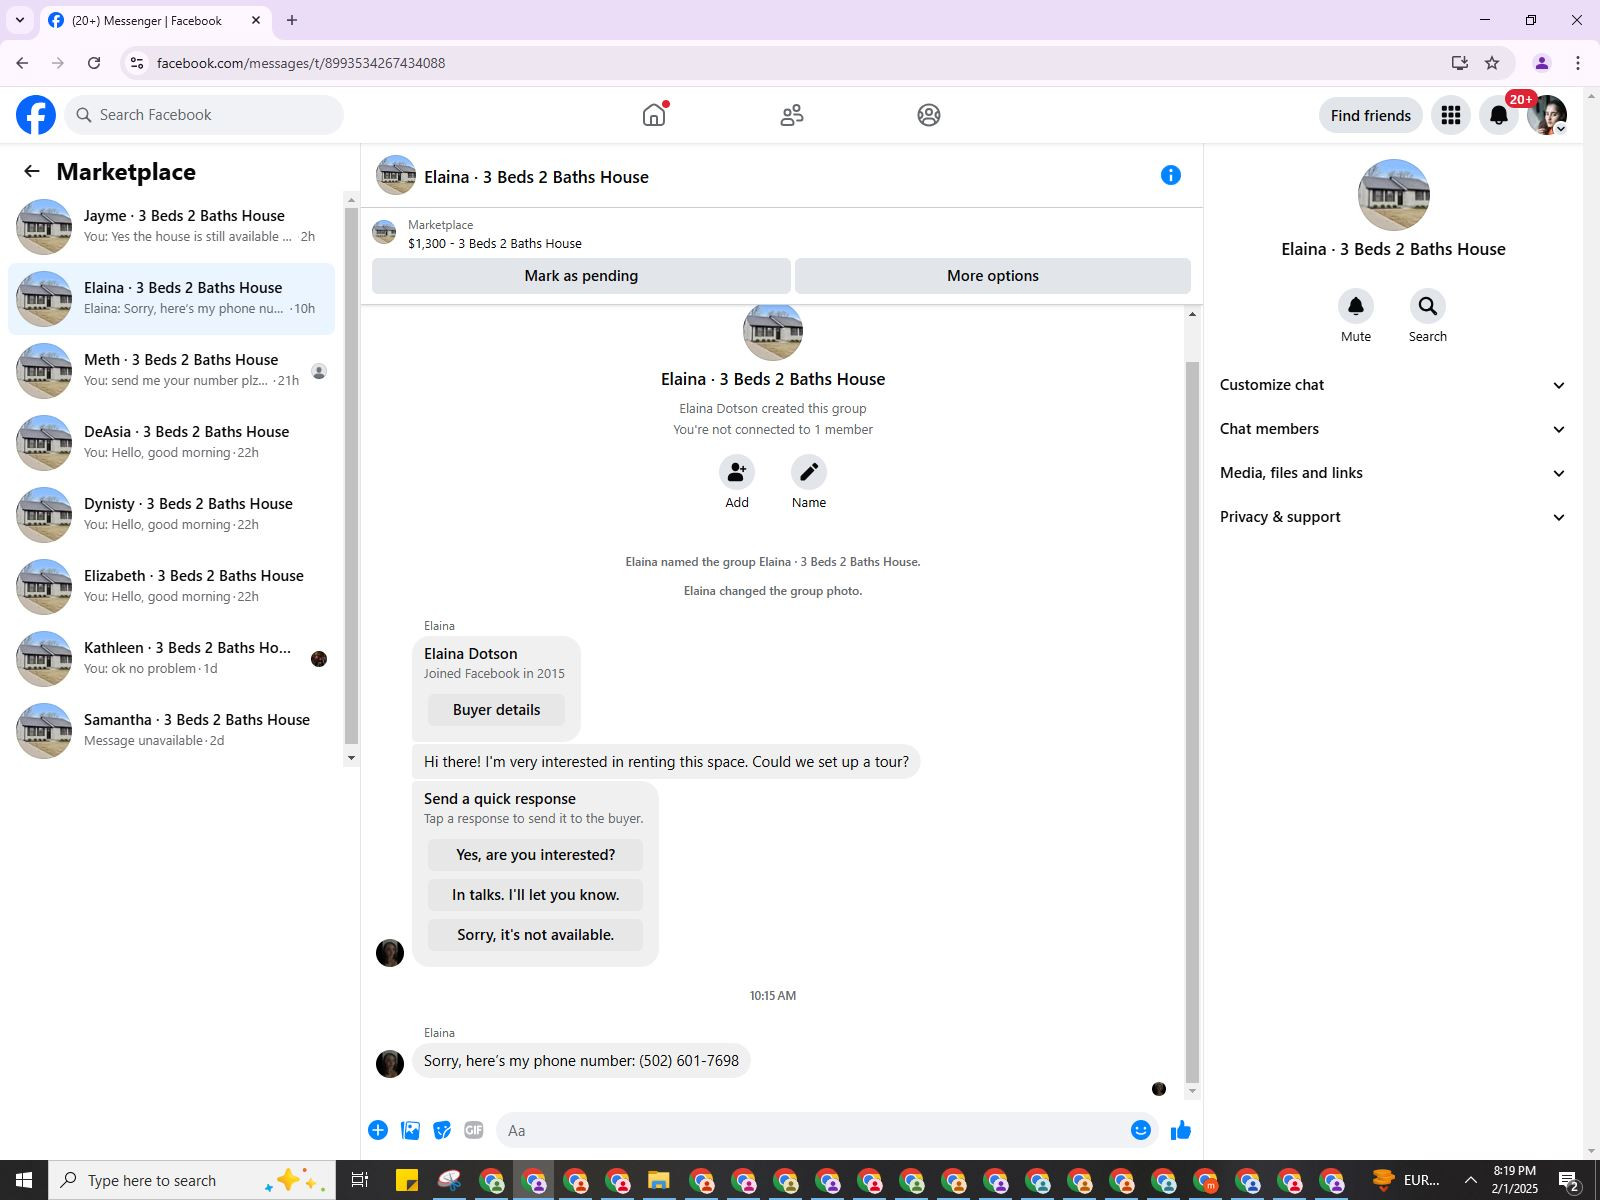Open Windows Start menu

click(24, 1180)
